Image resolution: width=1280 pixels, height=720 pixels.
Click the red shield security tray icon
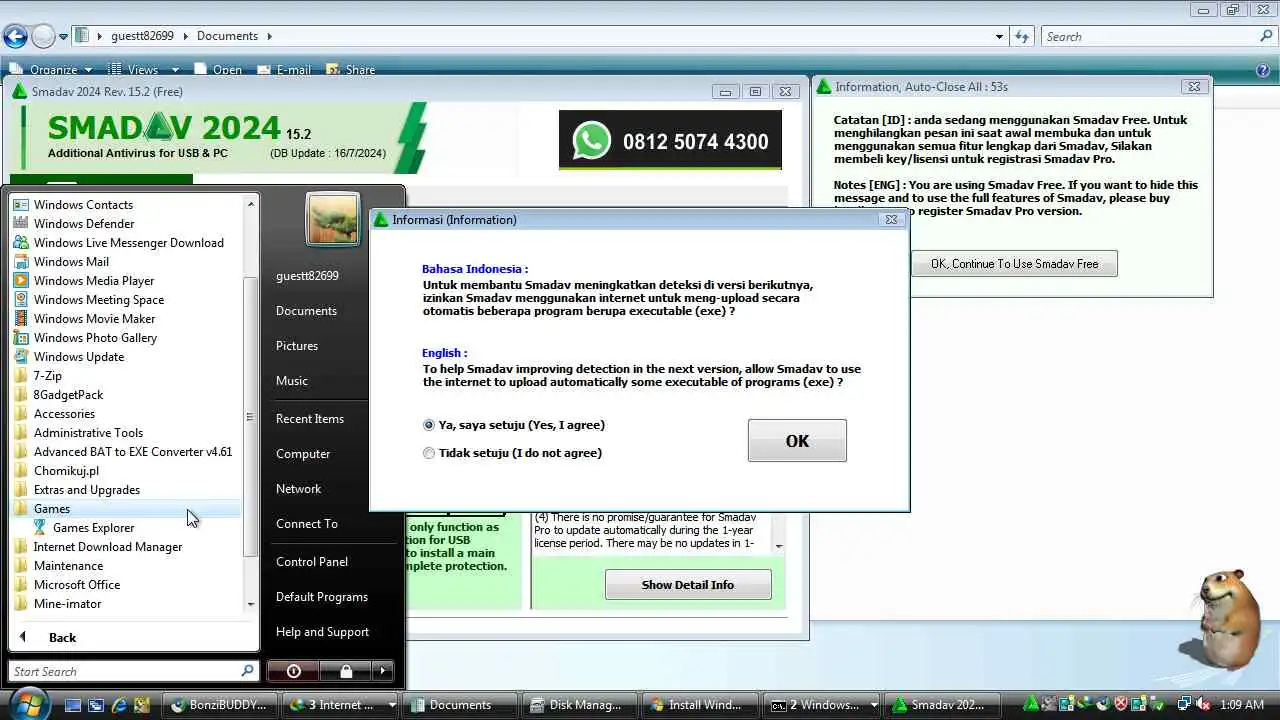coord(1121,704)
